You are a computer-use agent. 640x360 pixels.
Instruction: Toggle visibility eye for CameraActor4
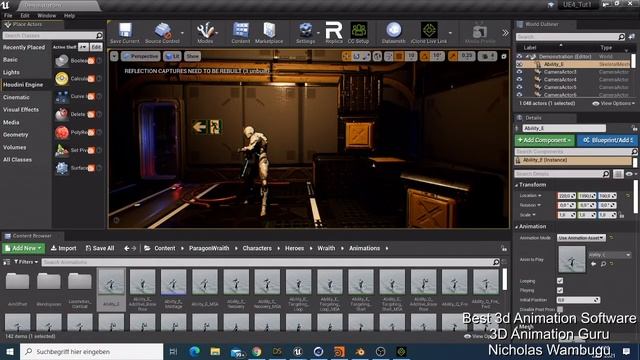(x=519, y=80)
